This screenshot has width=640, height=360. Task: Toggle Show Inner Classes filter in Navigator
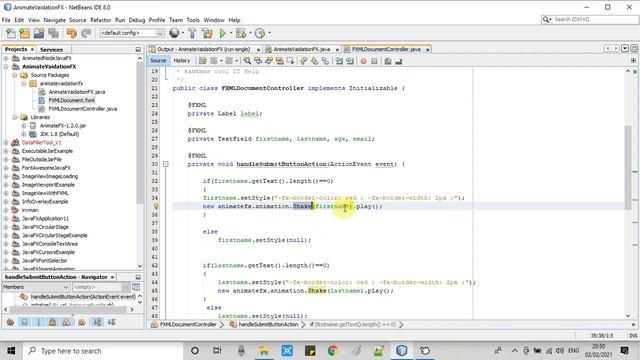[67, 322]
